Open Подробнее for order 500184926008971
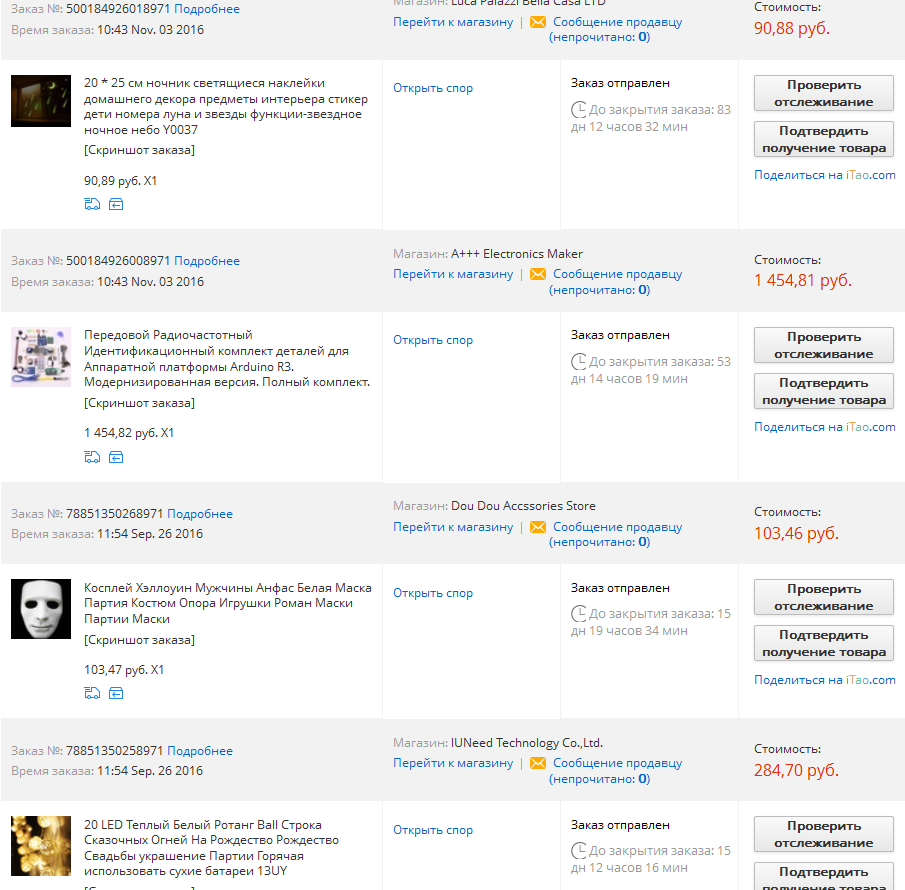Viewport: 905px width, 890px height. point(207,261)
